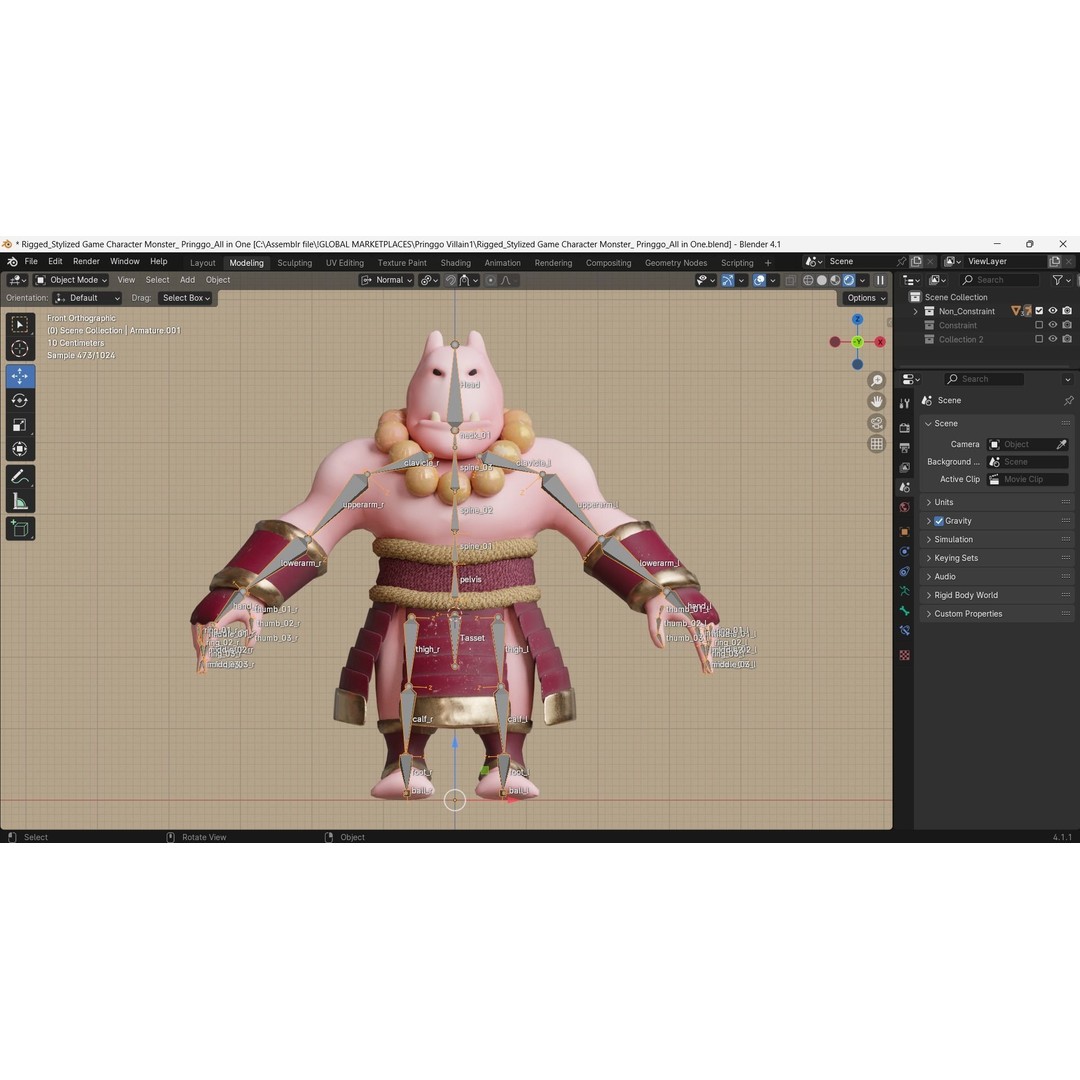This screenshot has height=1080, width=1080.
Task: Open the viewport Options dropdown
Action: pyautogui.click(x=866, y=298)
